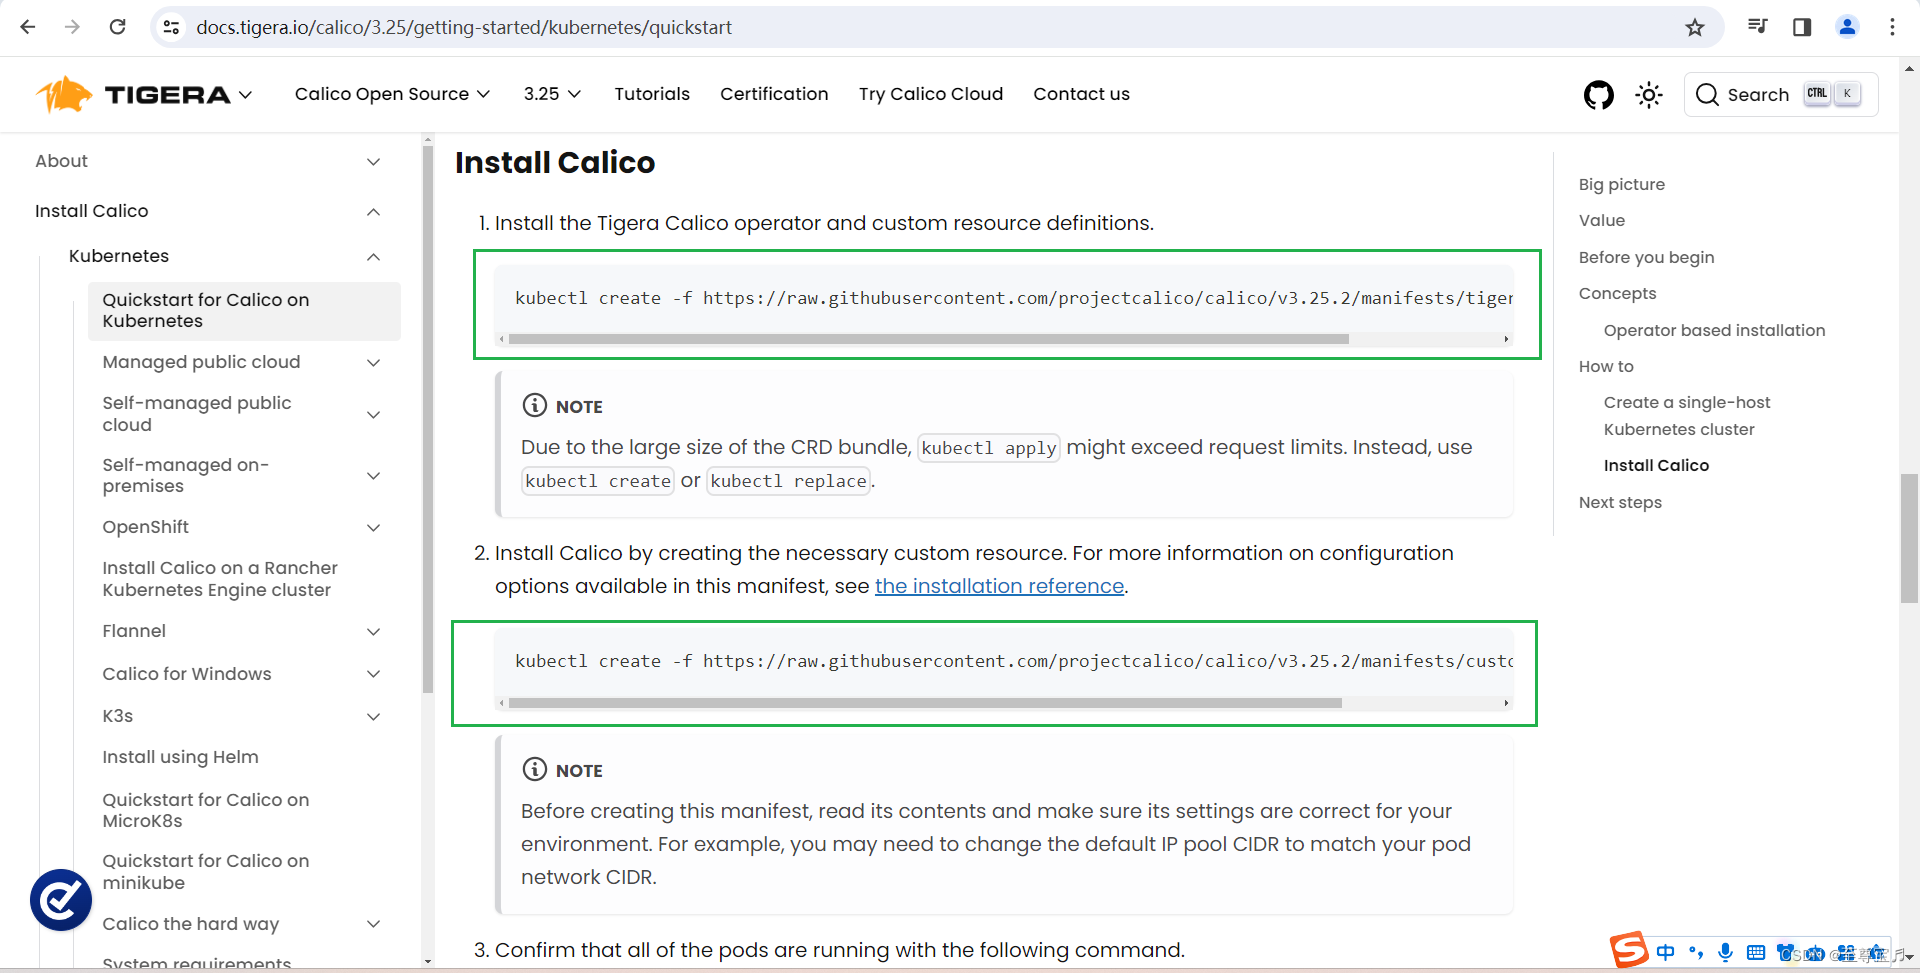
Task: Open Try Calico Cloud
Action: [x=931, y=94]
